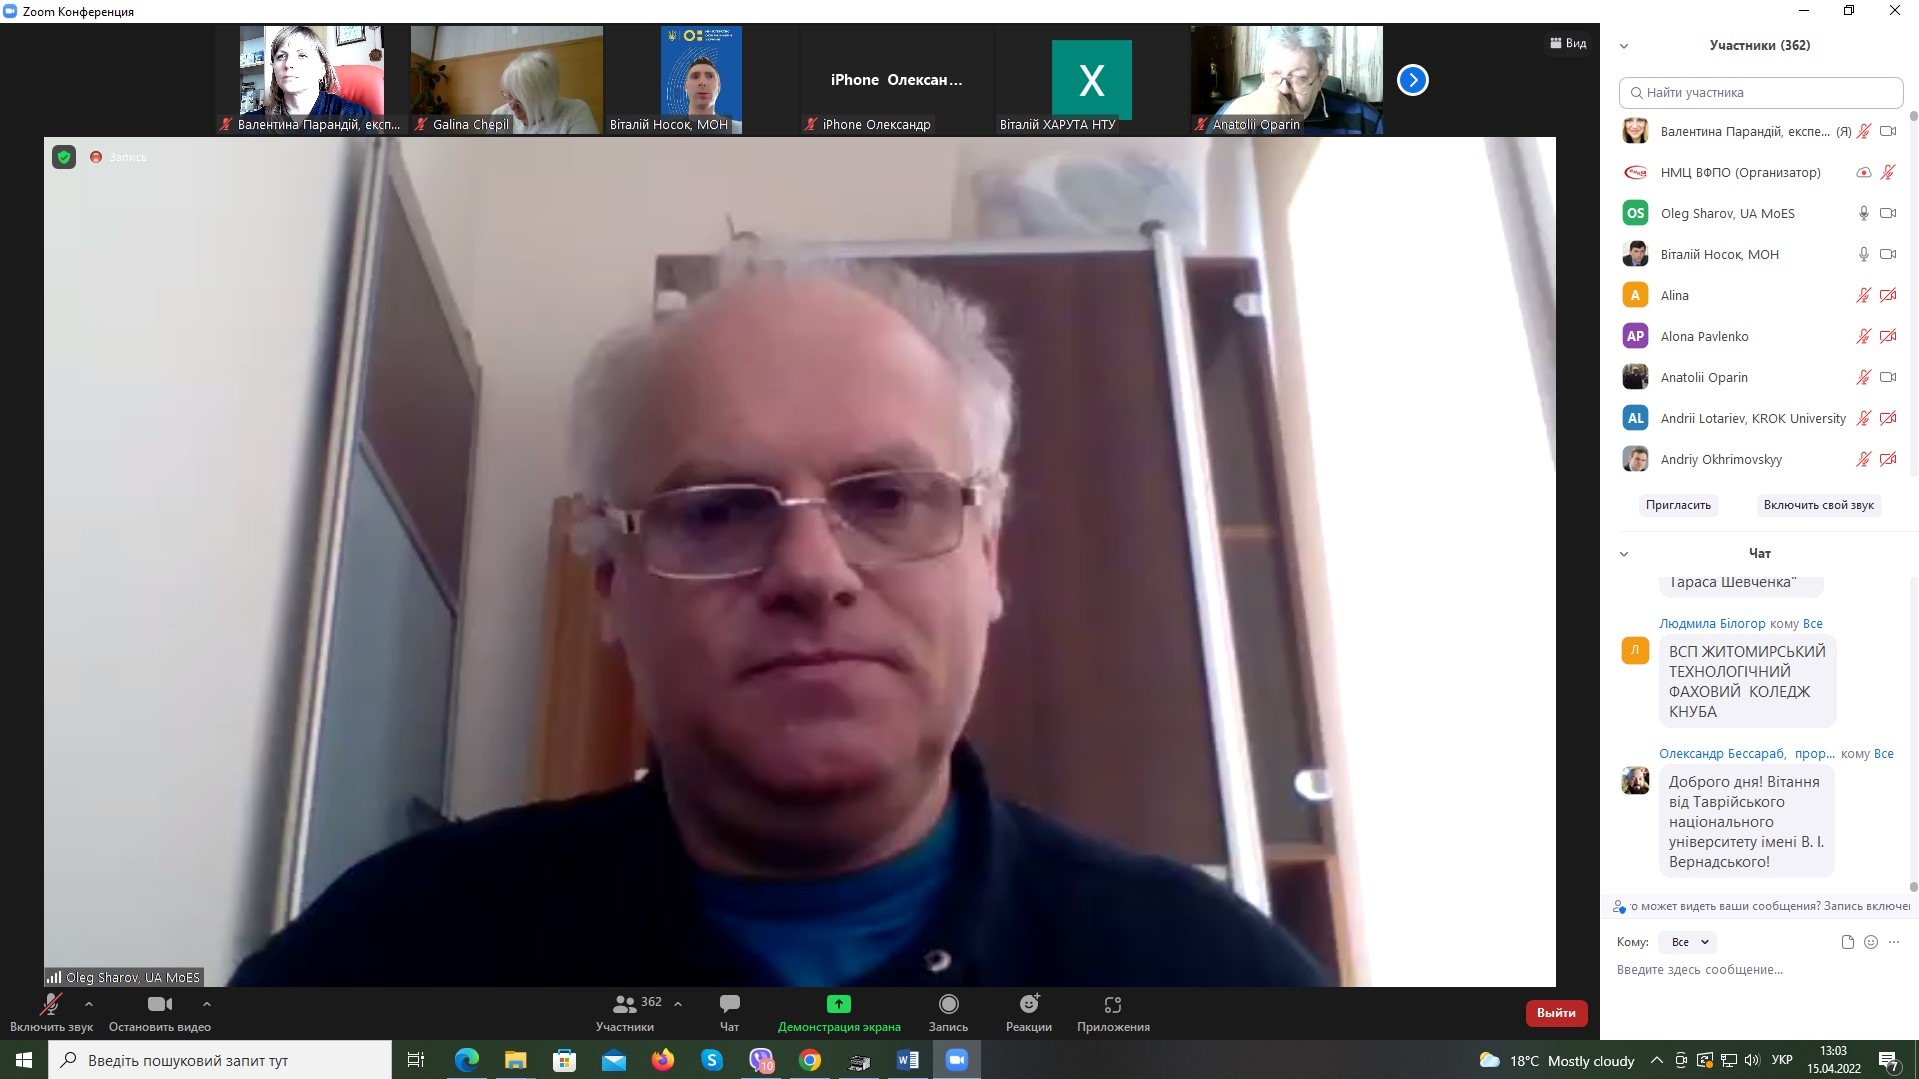Expand audio options arrow beside microphone
Image resolution: width=1919 pixels, height=1079 pixels.
tap(89, 1004)
